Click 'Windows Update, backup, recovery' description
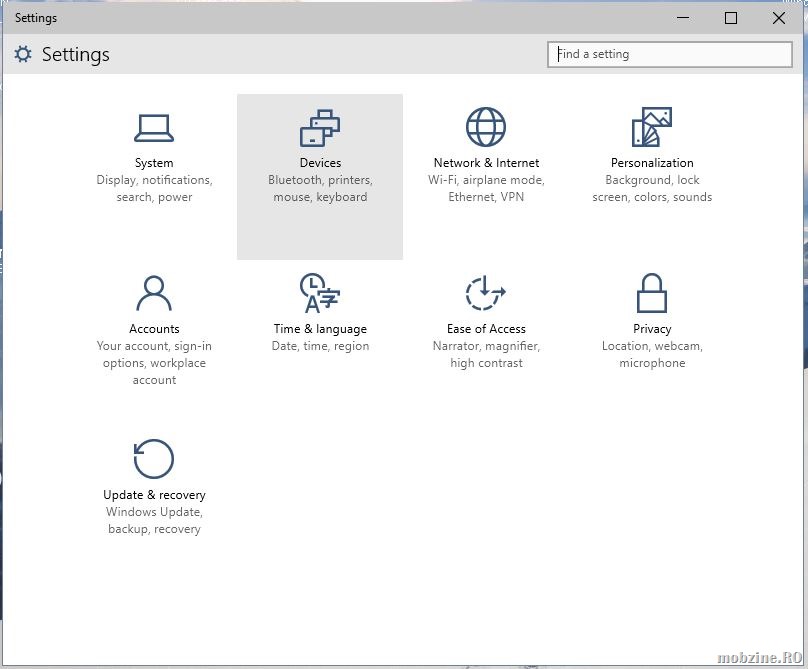Viewport: 808px width, 669px height. click(154, 521)
